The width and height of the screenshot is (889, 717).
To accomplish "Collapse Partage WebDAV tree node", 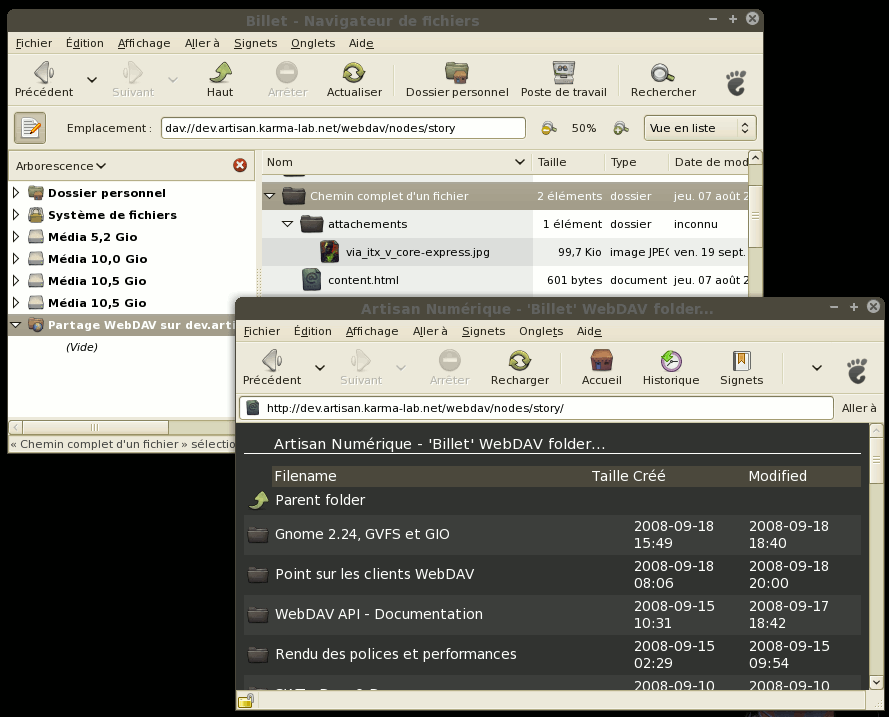I will coord(16,325).
